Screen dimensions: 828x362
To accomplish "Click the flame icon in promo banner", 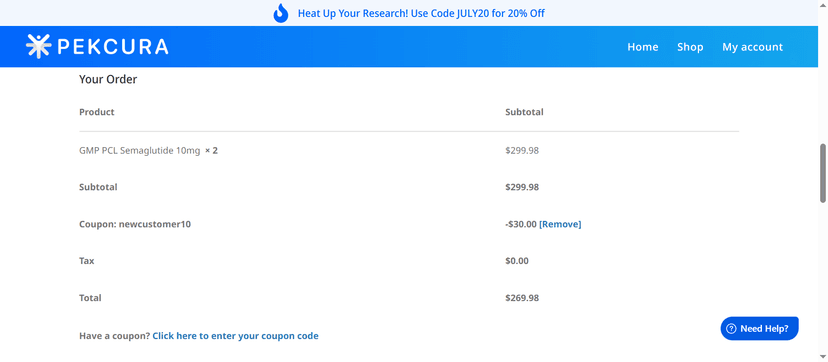I will click(281, 13).
